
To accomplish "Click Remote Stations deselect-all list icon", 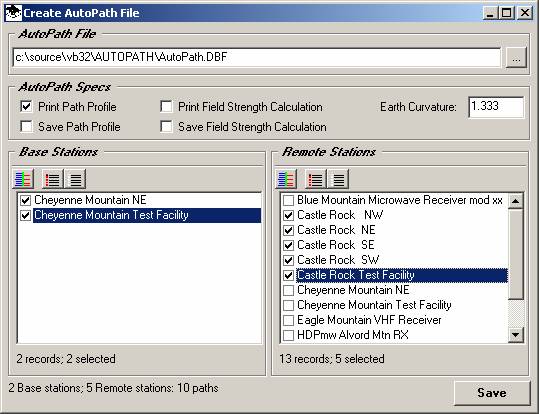I will point(339,179).
